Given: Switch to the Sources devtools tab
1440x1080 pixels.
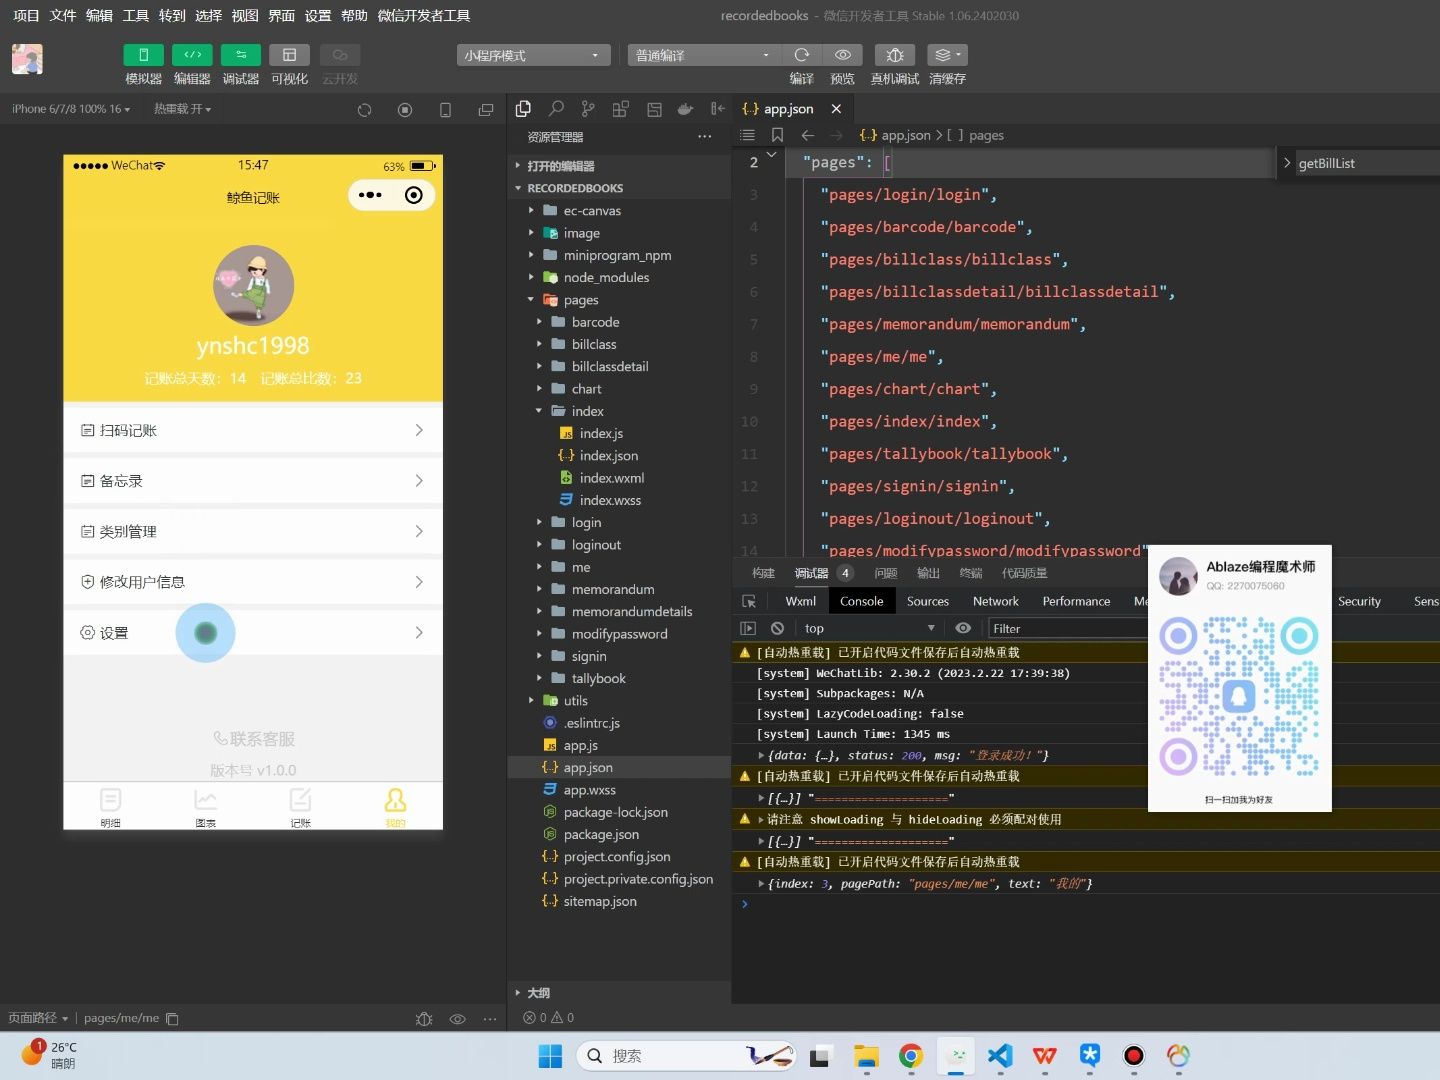Looking at the screenshot, I should [x=928, y=601].
